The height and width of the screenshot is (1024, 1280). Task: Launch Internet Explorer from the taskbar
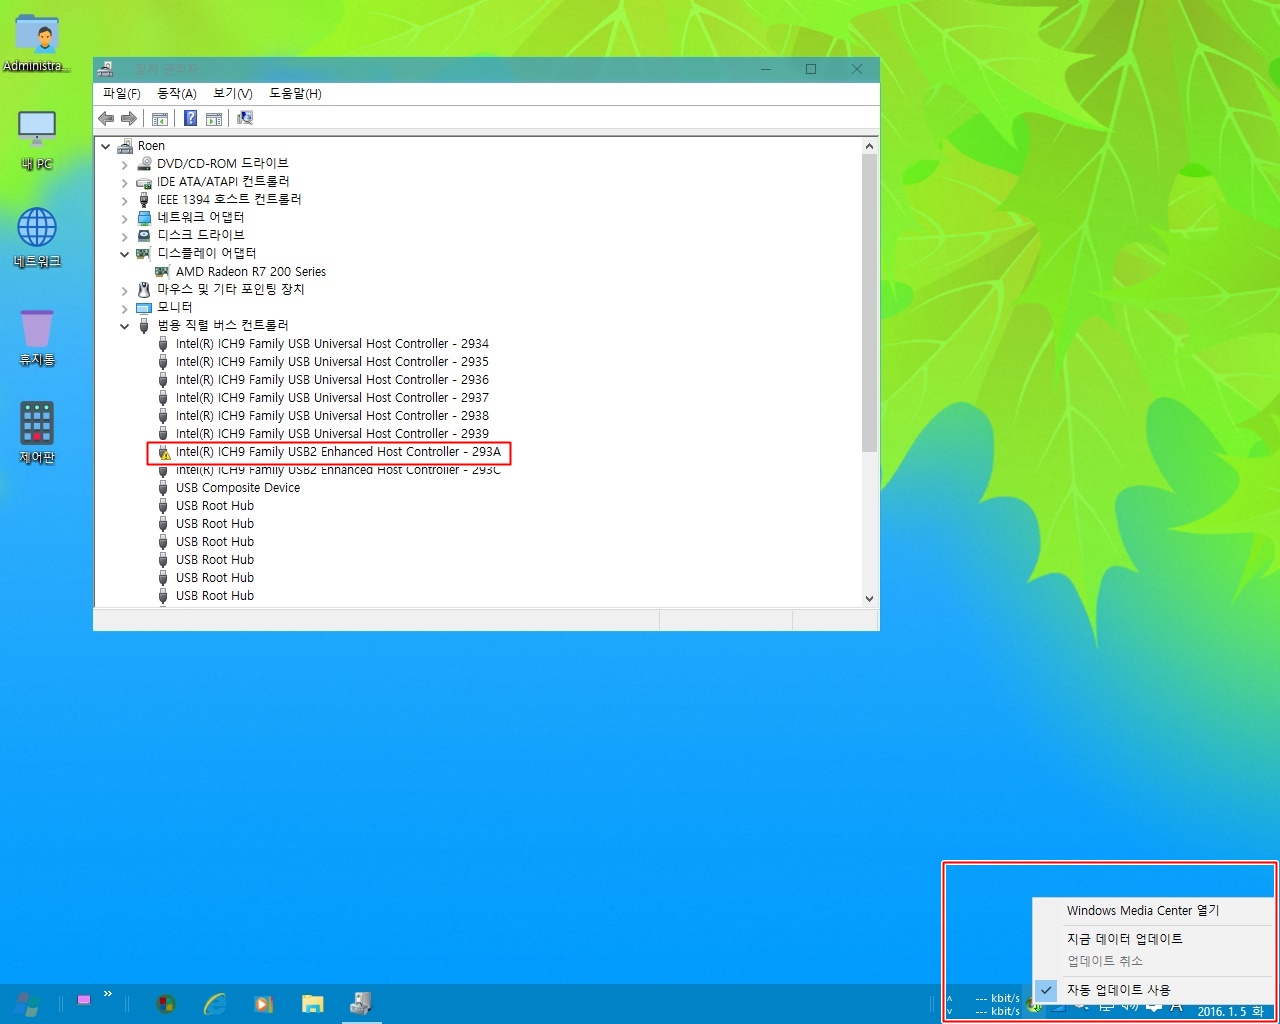click(x=215, y=1003)
